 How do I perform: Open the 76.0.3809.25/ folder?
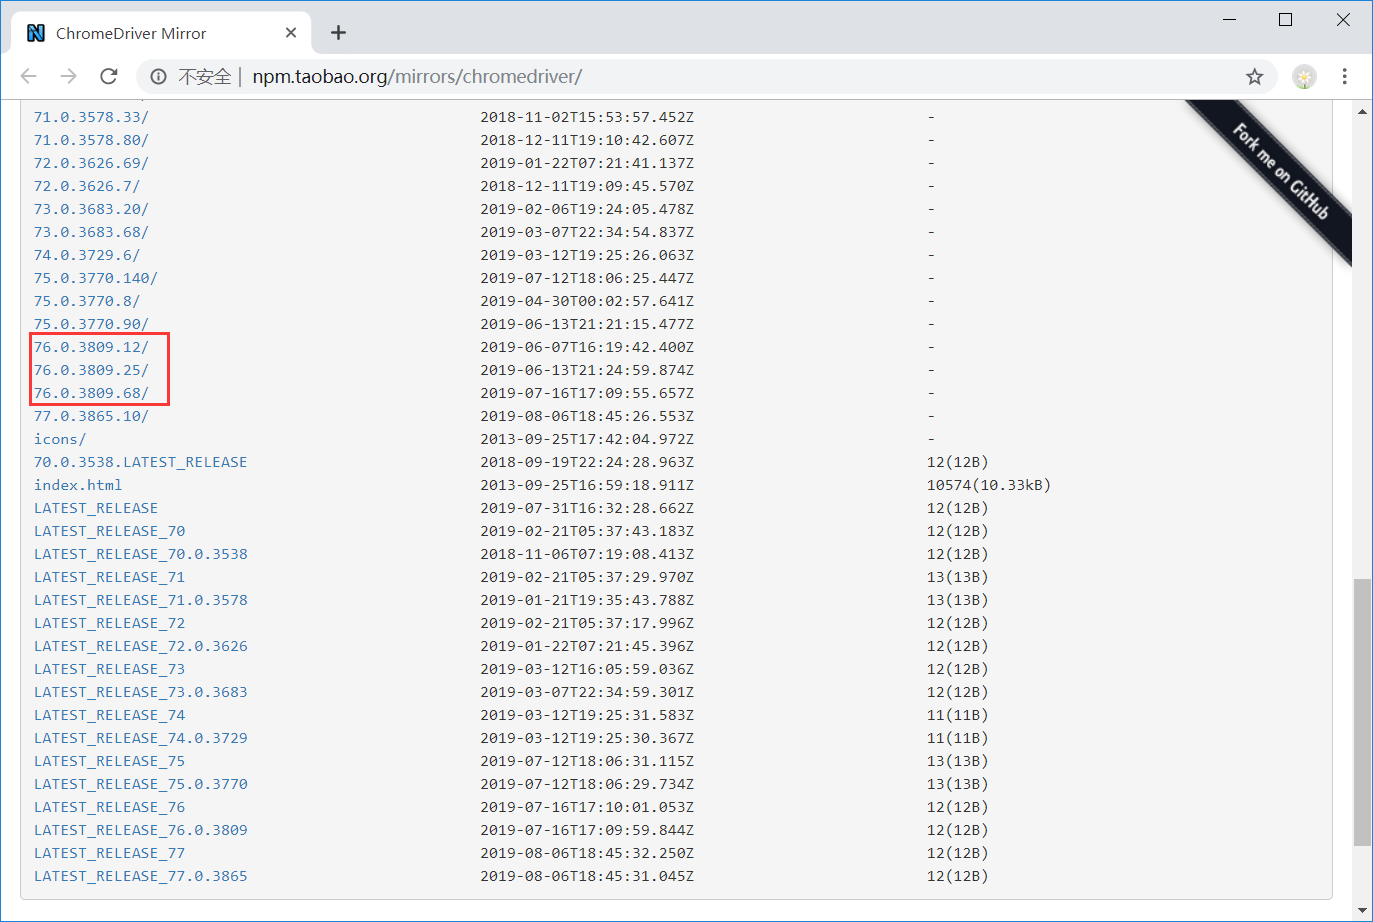(x=91, y=370)
